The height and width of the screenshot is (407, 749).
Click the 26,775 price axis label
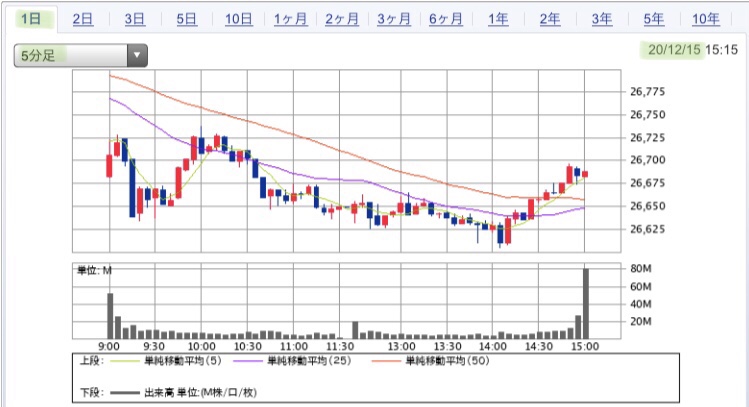point(647,92)
